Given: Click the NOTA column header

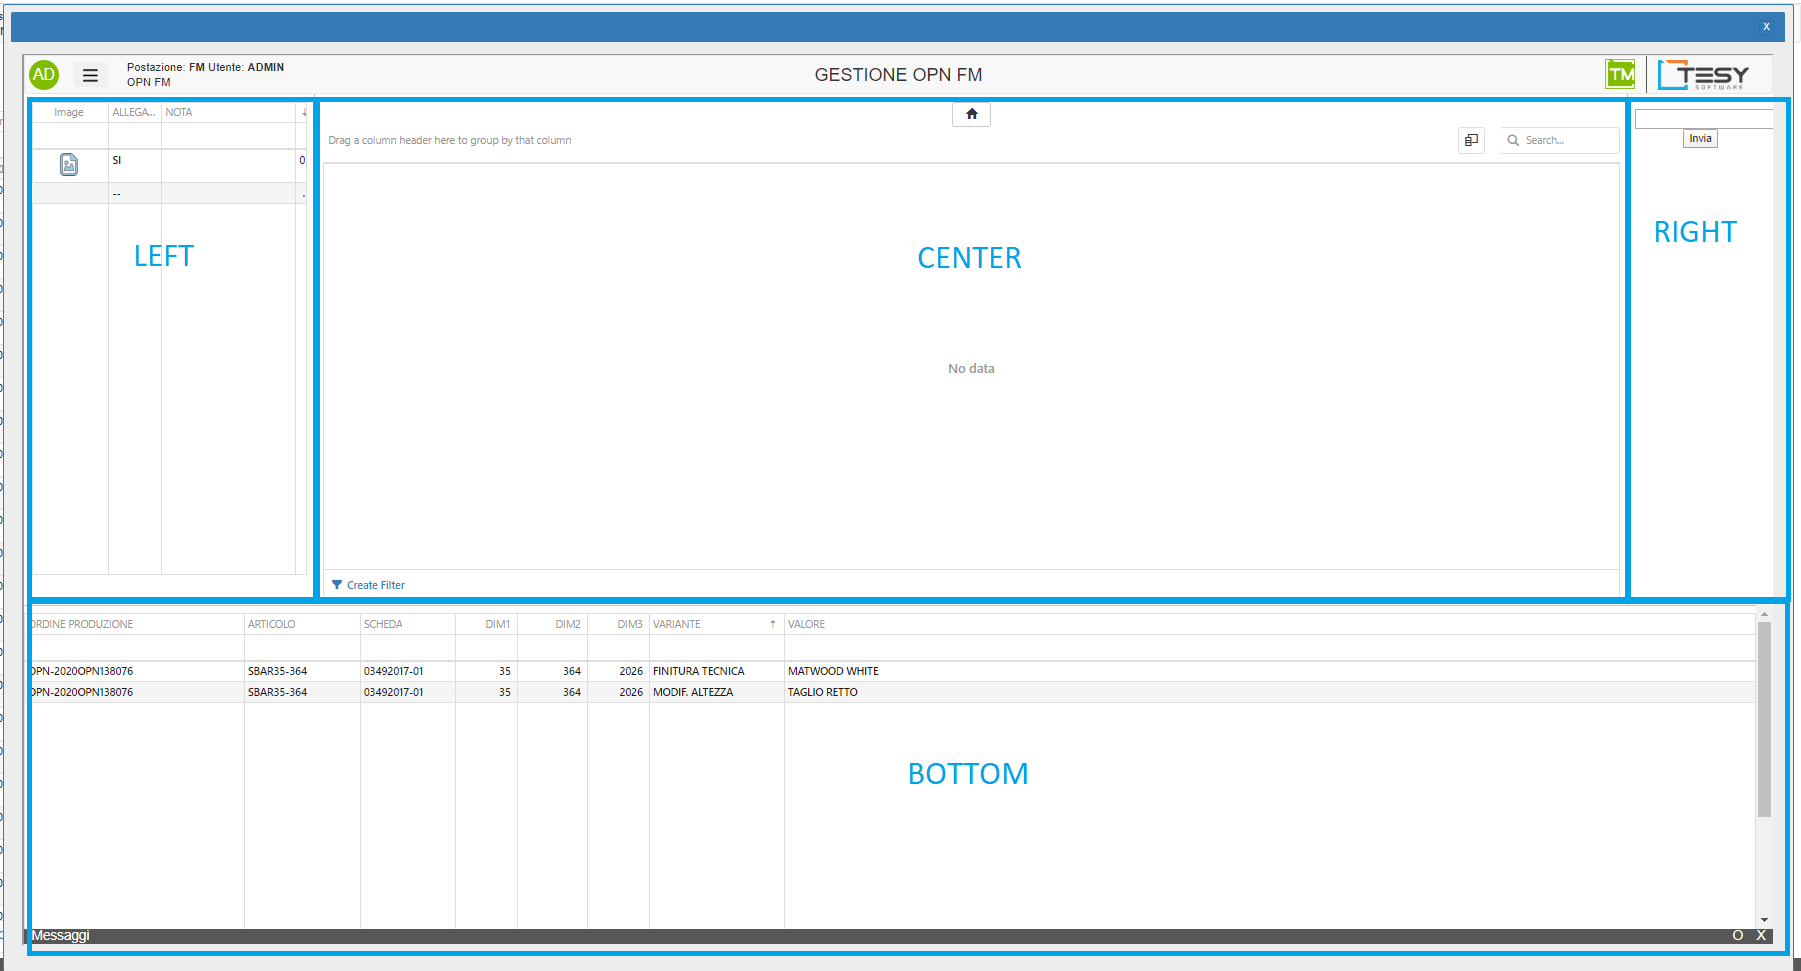Looking at the screenshot, I should pyautogui.click(x=179, y=112).
